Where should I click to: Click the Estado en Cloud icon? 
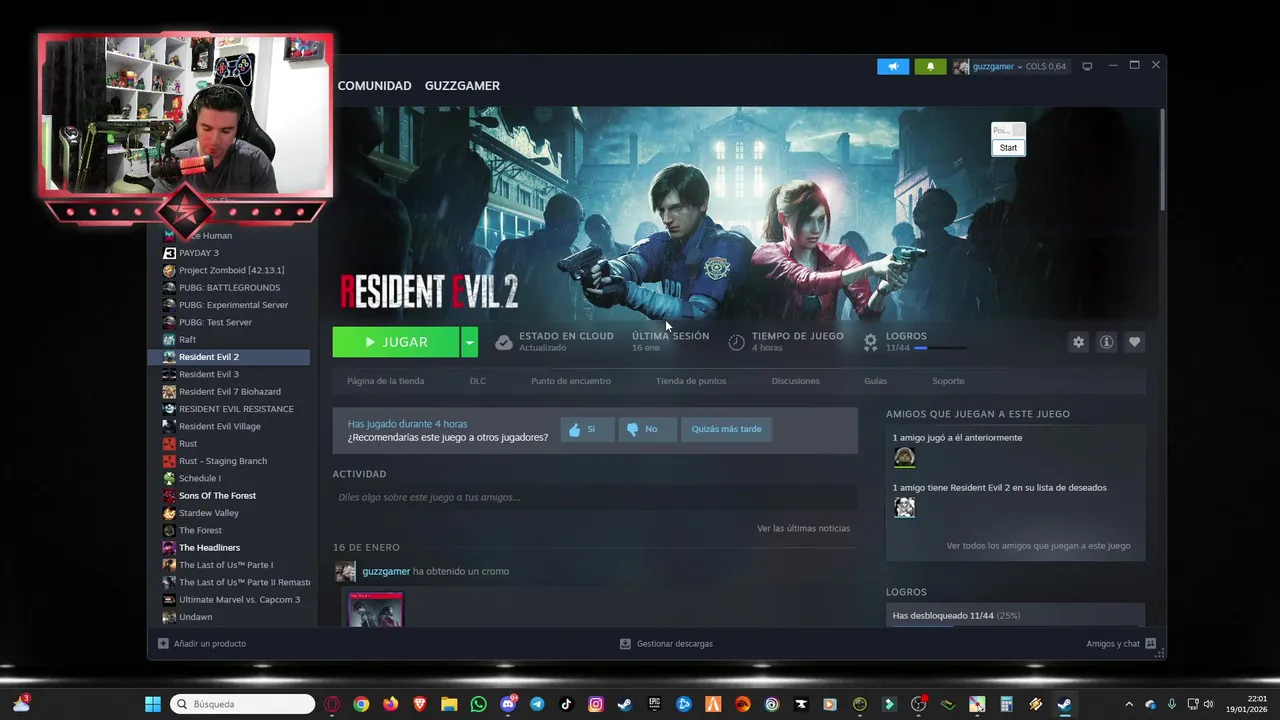coord(504,342)
